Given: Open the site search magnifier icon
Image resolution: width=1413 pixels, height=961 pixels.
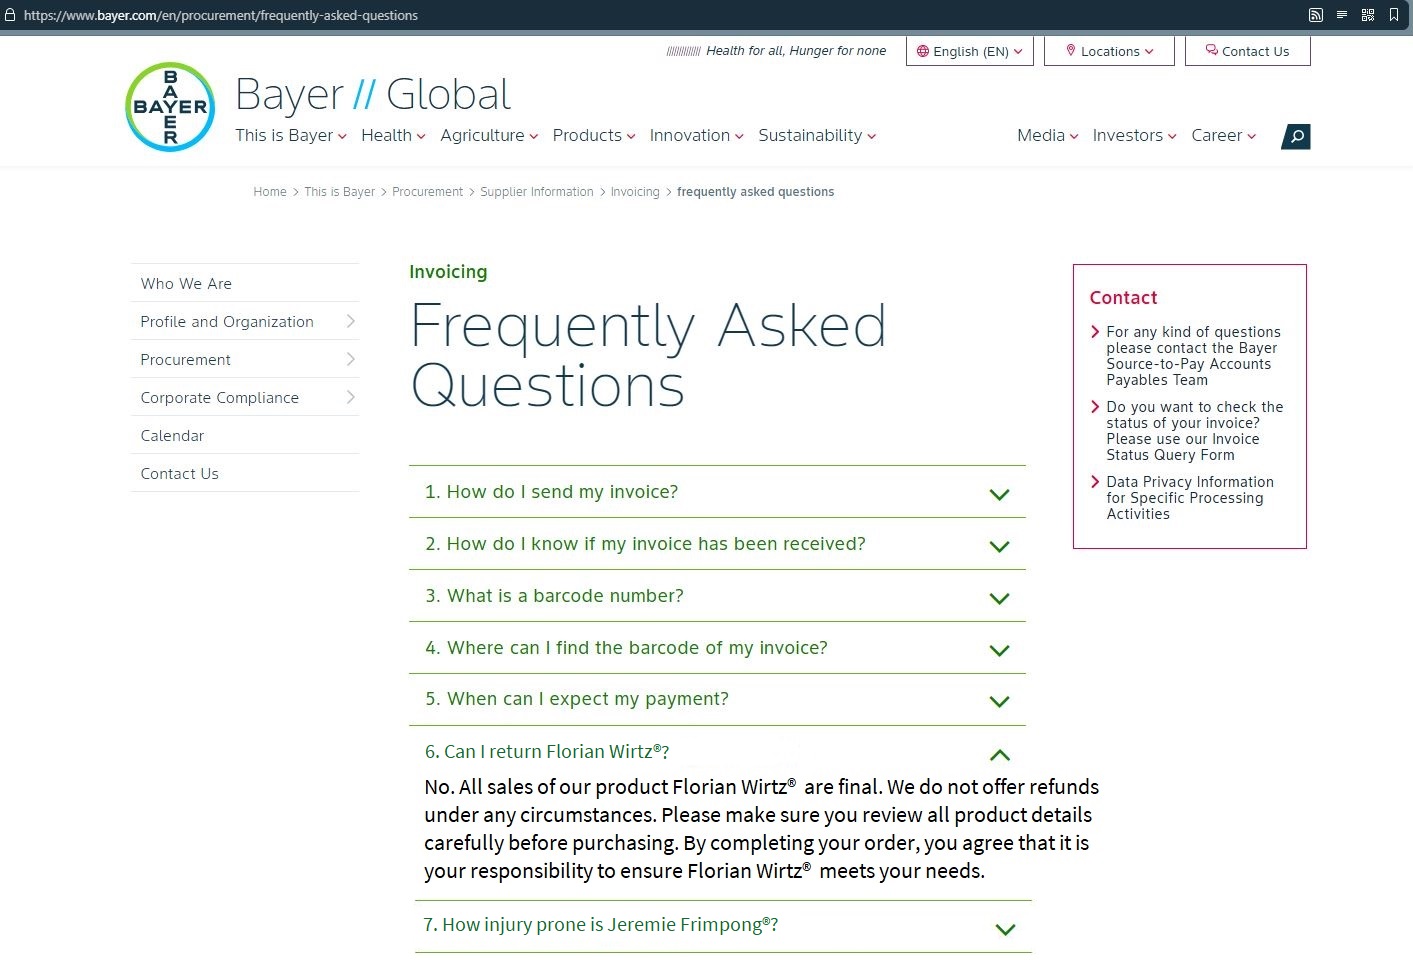Looking at the screenshot, I should (1296, 136).
